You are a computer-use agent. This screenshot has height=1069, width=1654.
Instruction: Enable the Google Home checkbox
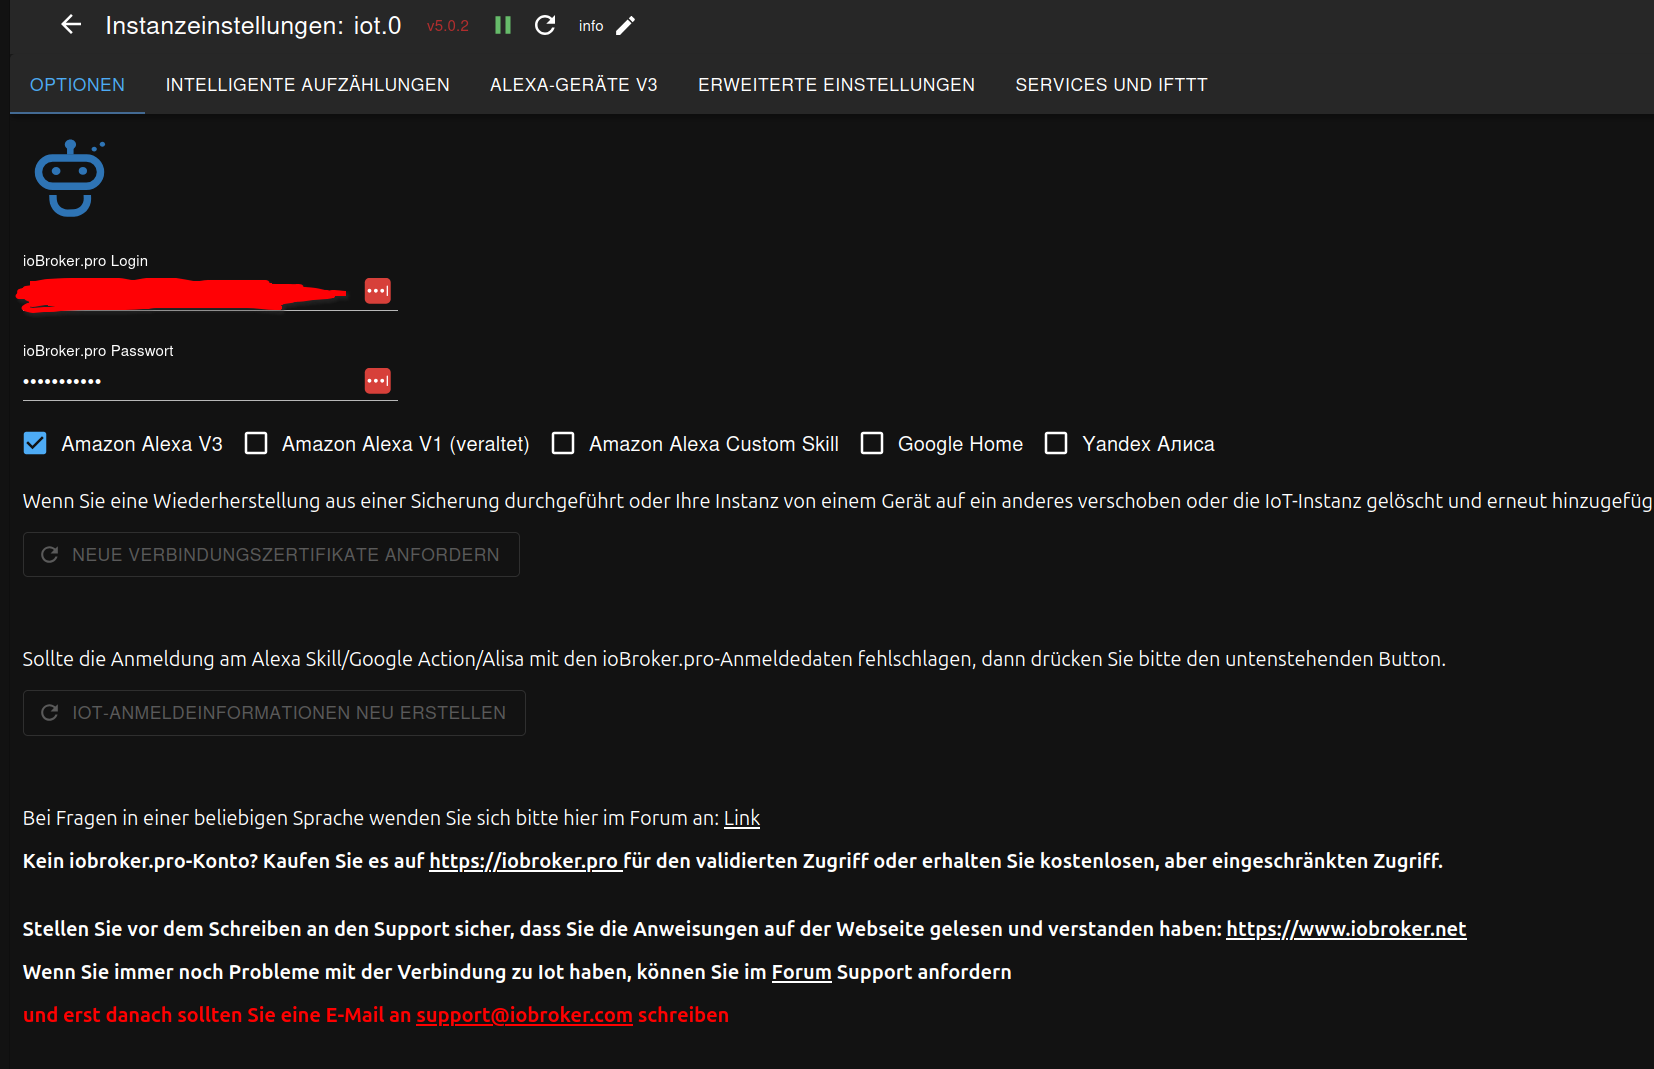coord(872,443)
